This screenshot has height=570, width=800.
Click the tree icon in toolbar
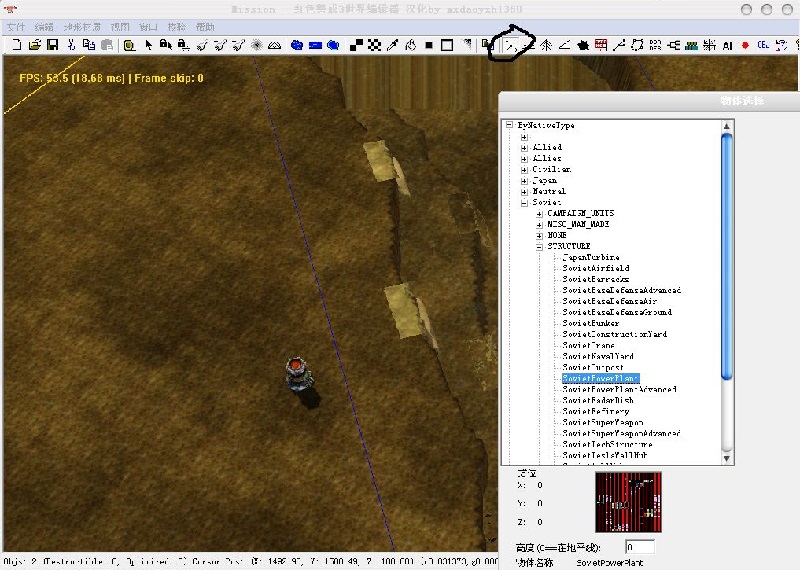pyautogui.click(x=546, y=45)
